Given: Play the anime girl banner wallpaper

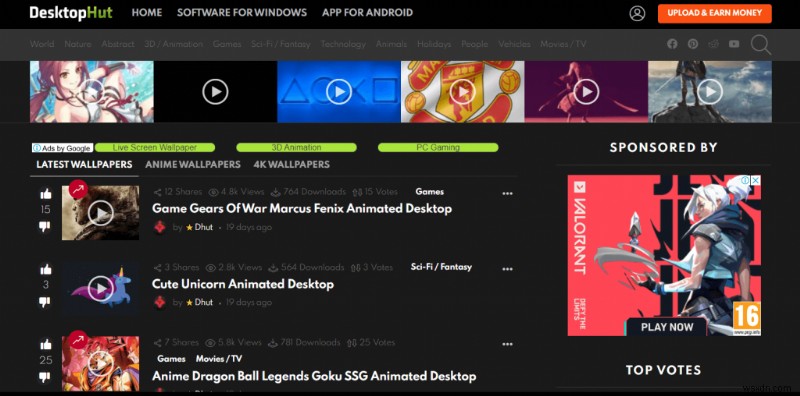Looking at the screenshot, I should (92, 92).
